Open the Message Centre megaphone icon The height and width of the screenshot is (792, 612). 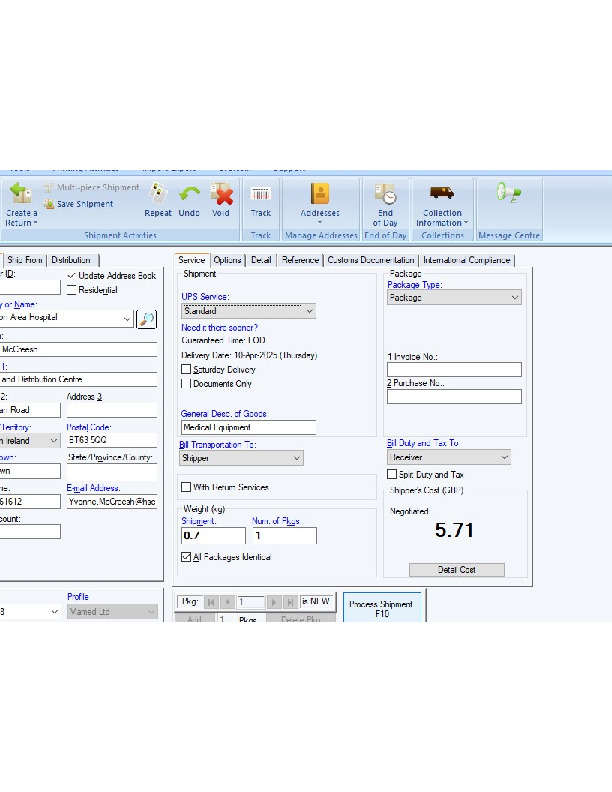coord(509,193)
